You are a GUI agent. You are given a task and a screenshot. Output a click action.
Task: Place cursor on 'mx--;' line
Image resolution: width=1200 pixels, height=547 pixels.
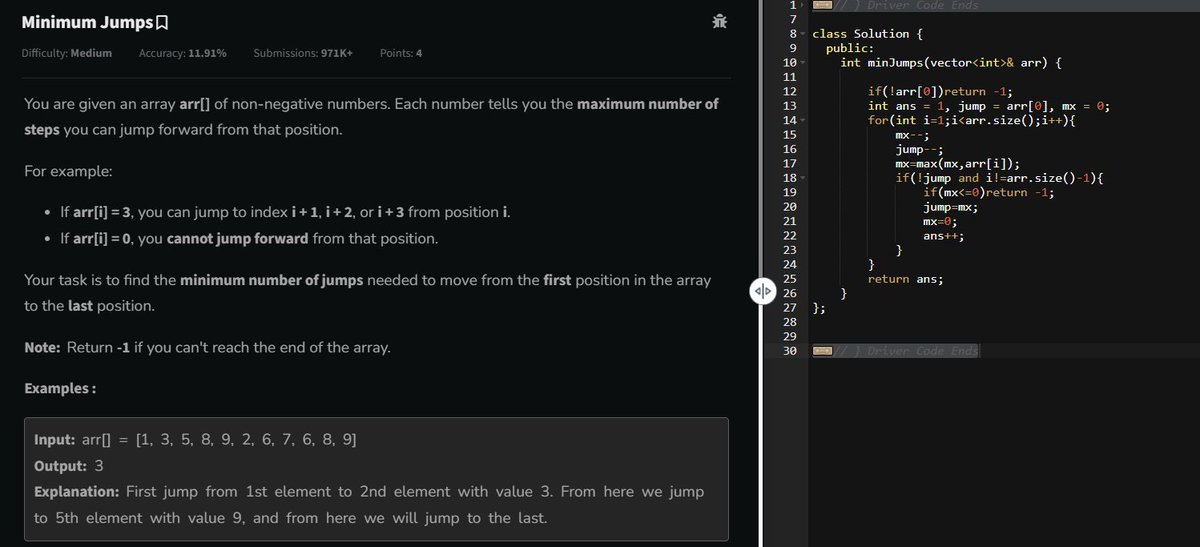click(912, 135)
